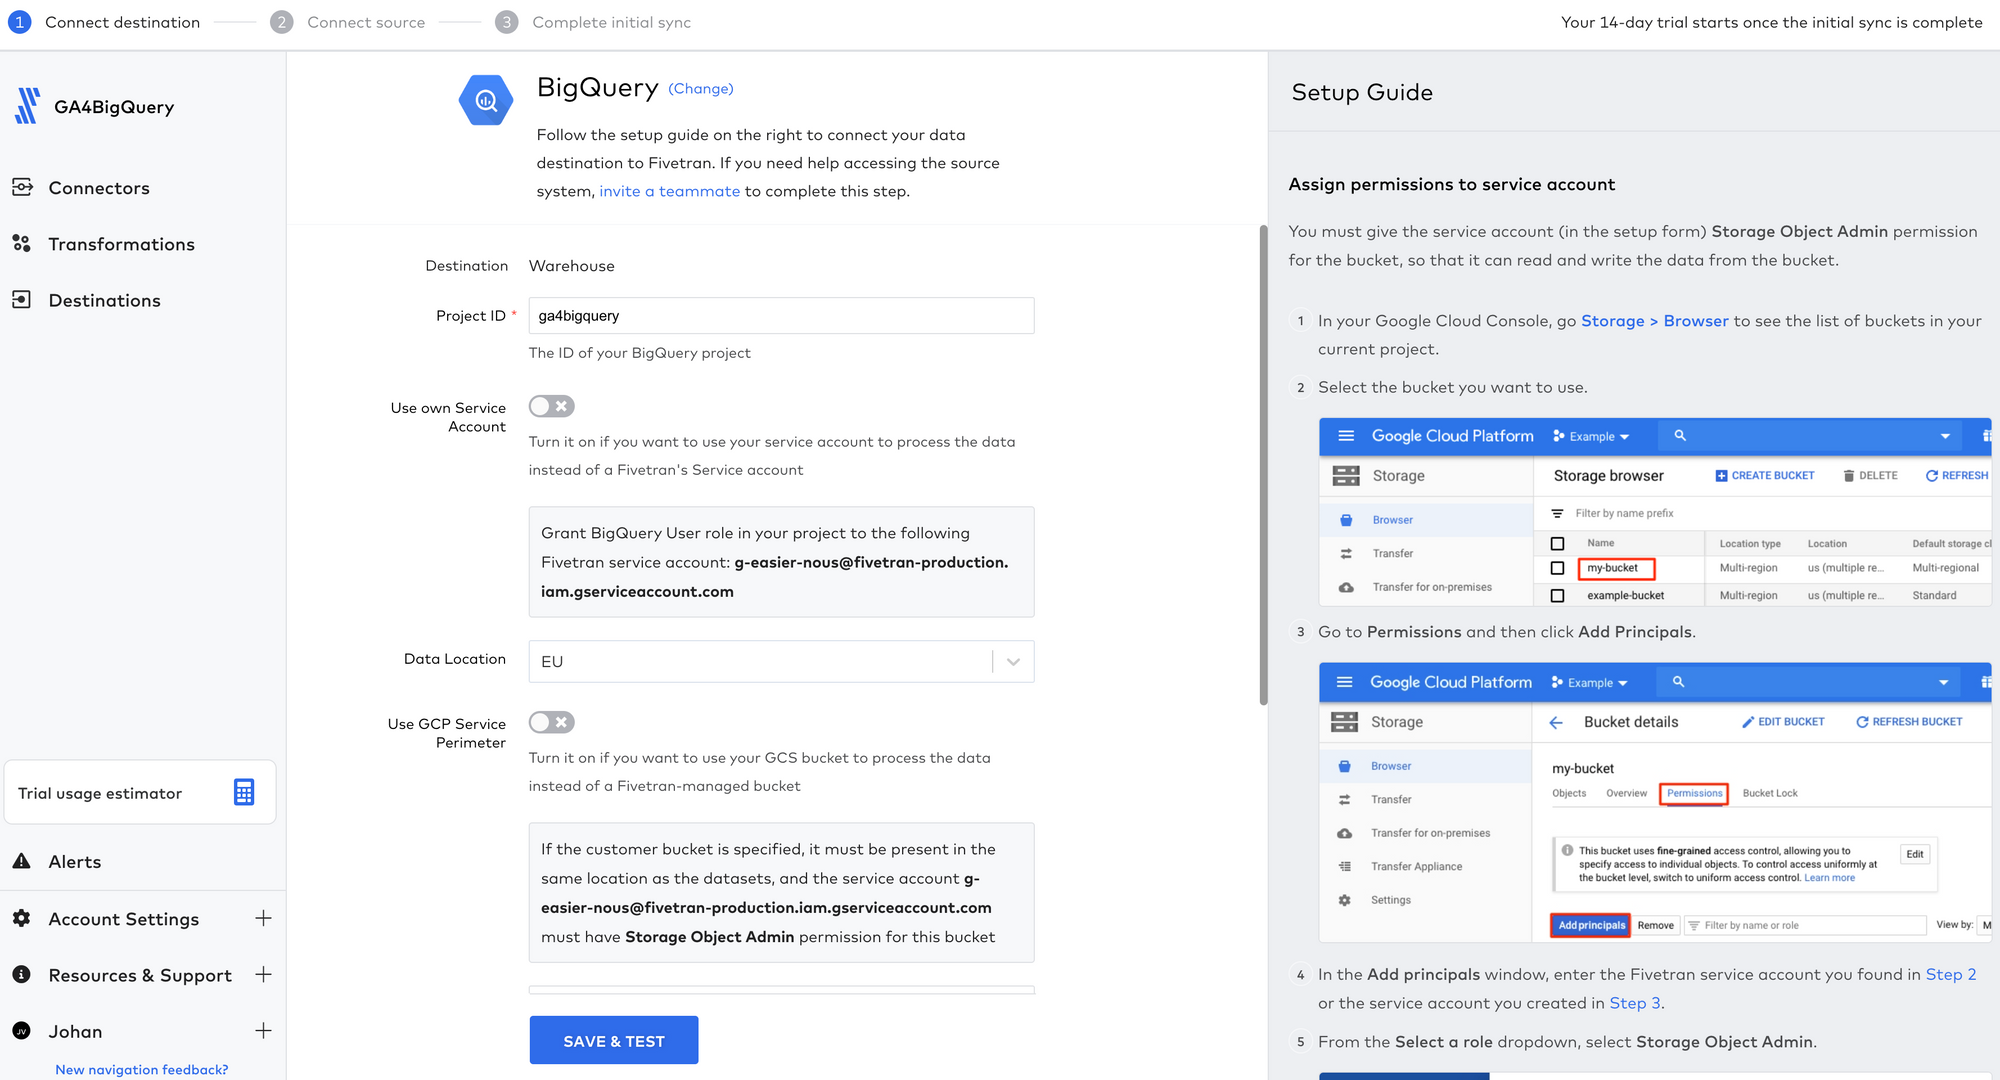Click the SAVE & TEST button
Screen dimensions: 2000x1080
(614, 1041)
